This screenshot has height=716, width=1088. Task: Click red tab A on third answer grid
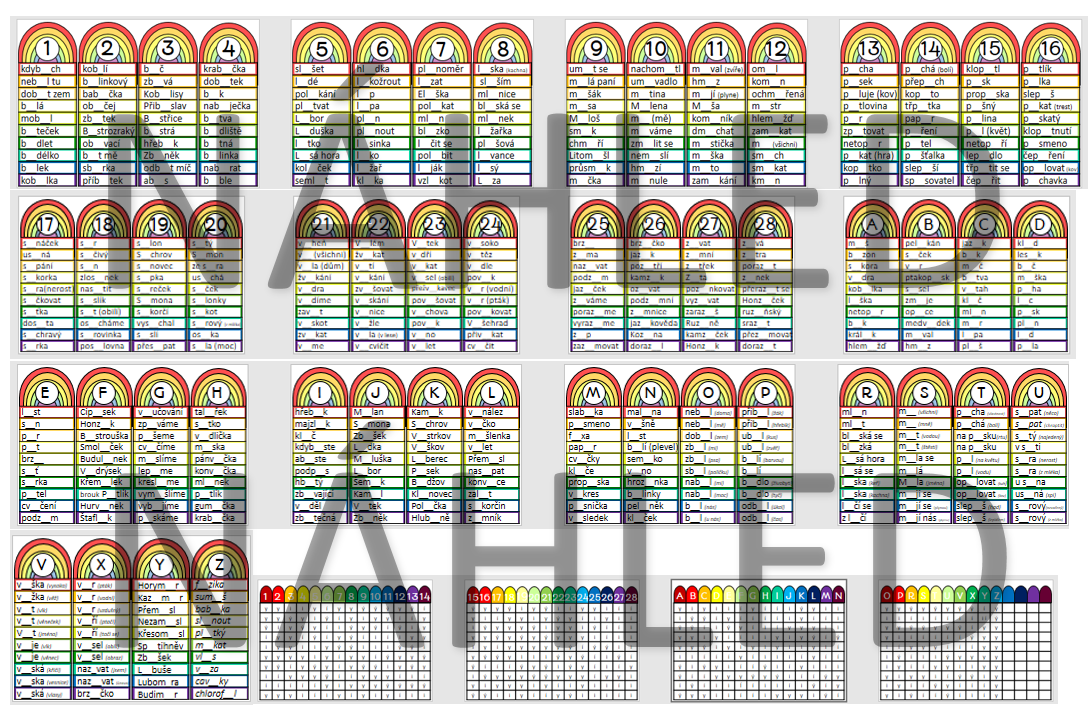click(680, 595)
